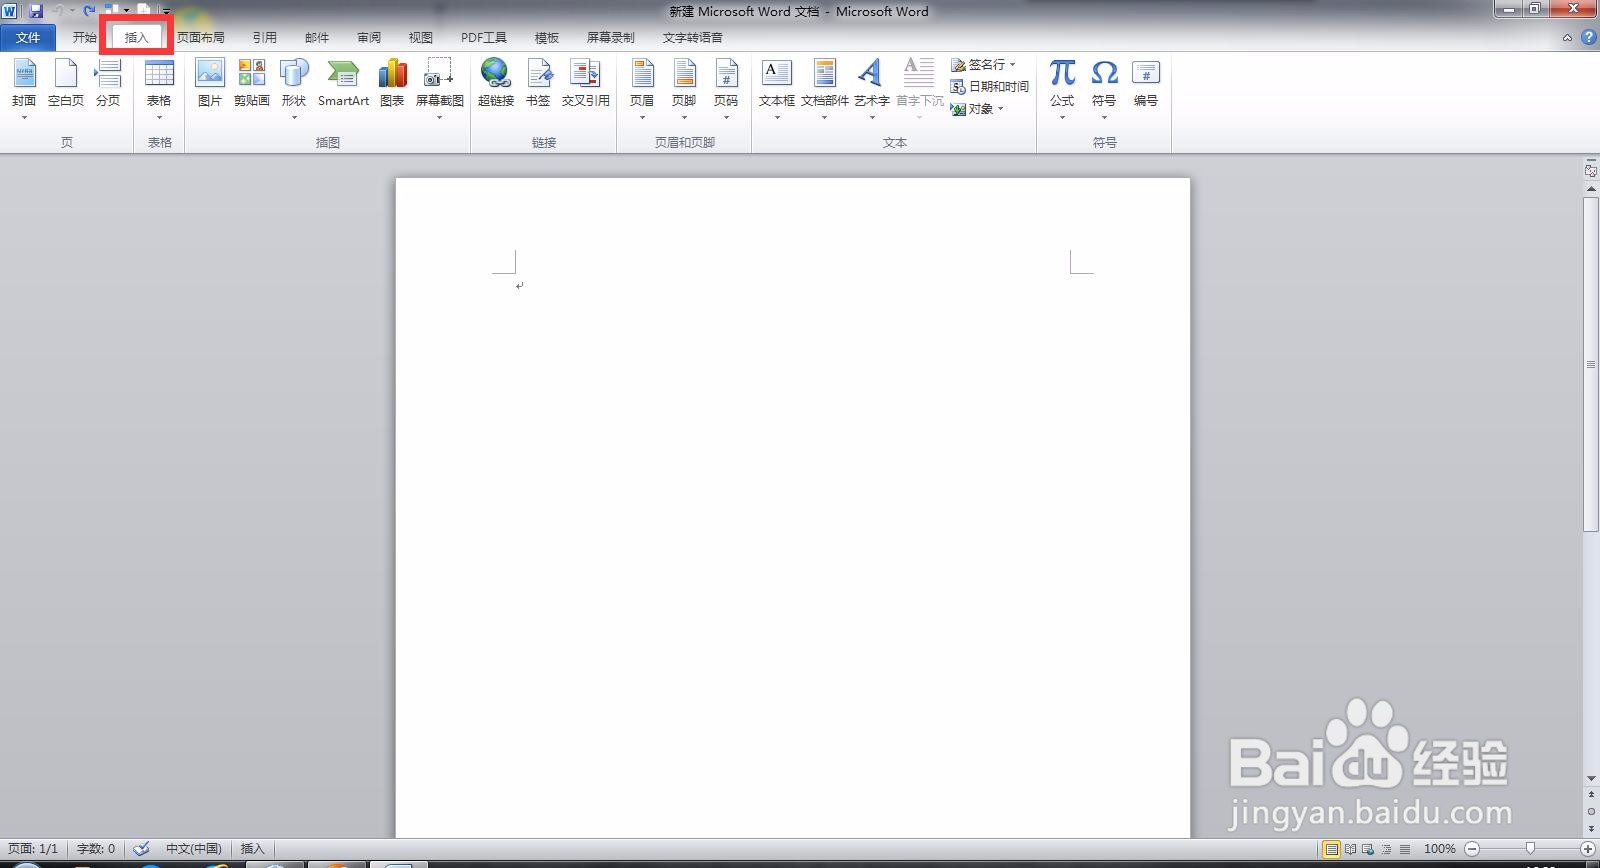Click the vertical scrollbar thumb
This screenshot has width=1600, height=868.
(1591, 365)
